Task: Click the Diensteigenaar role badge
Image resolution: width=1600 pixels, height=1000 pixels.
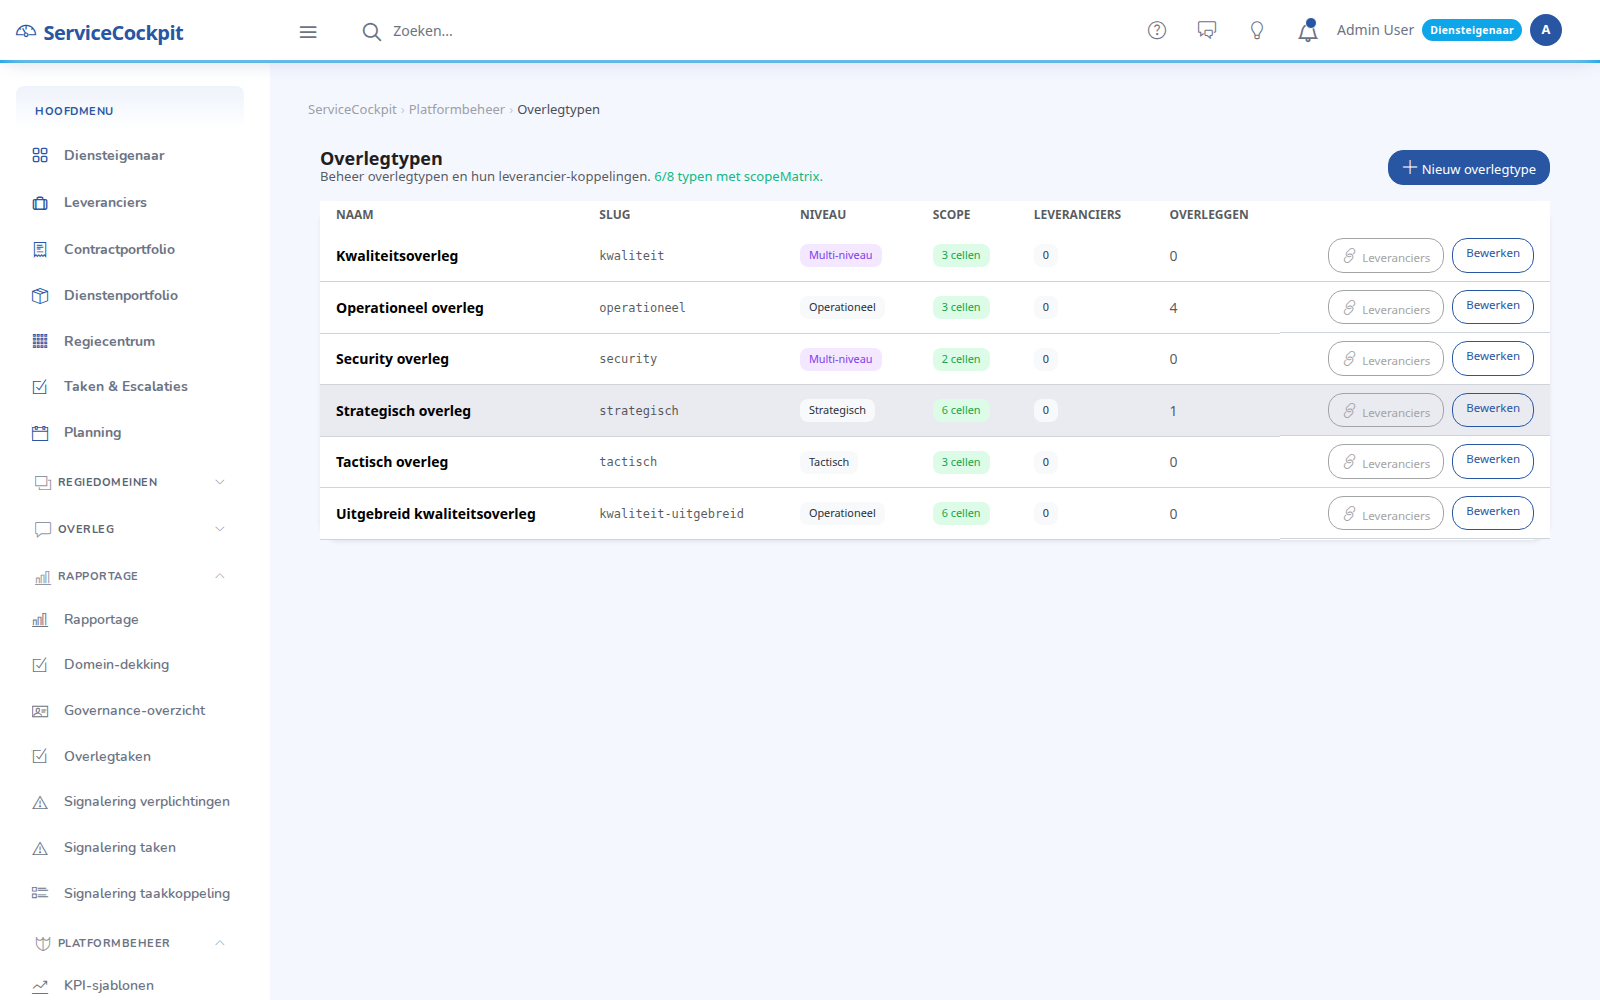Action: [1471, 30]
